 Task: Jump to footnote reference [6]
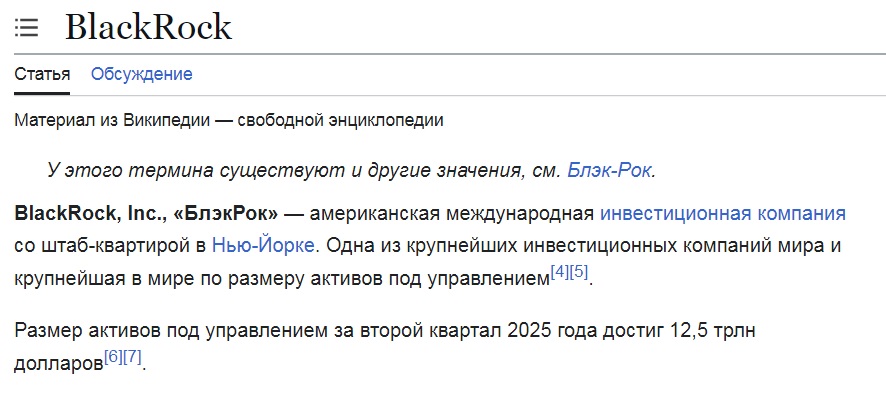tap(113, 357)
